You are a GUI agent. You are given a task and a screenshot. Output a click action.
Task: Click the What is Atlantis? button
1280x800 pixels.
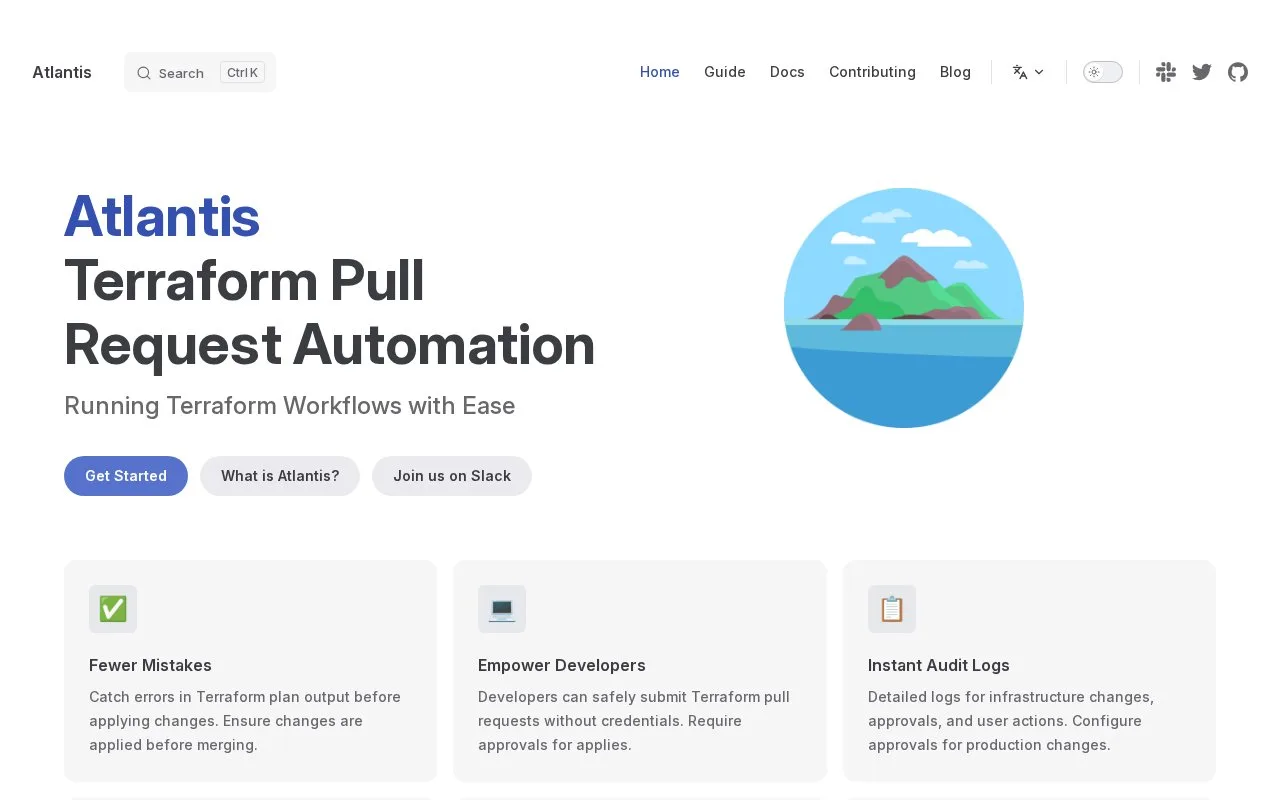[280, 476]
